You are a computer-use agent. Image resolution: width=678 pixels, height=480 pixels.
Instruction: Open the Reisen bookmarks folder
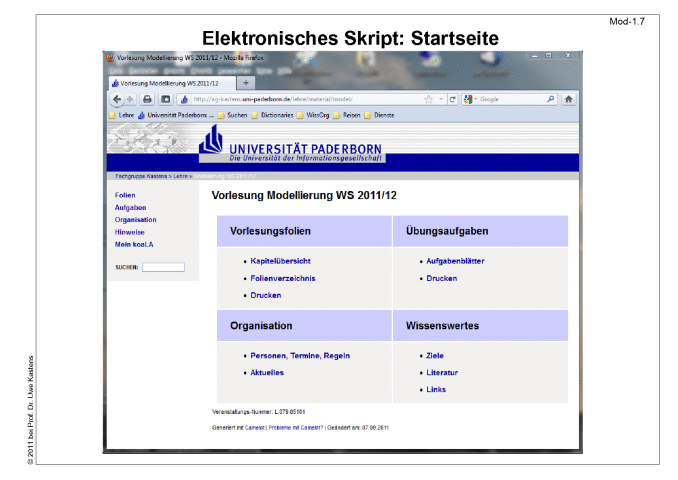pyautogui.click(x=347, y=115)
